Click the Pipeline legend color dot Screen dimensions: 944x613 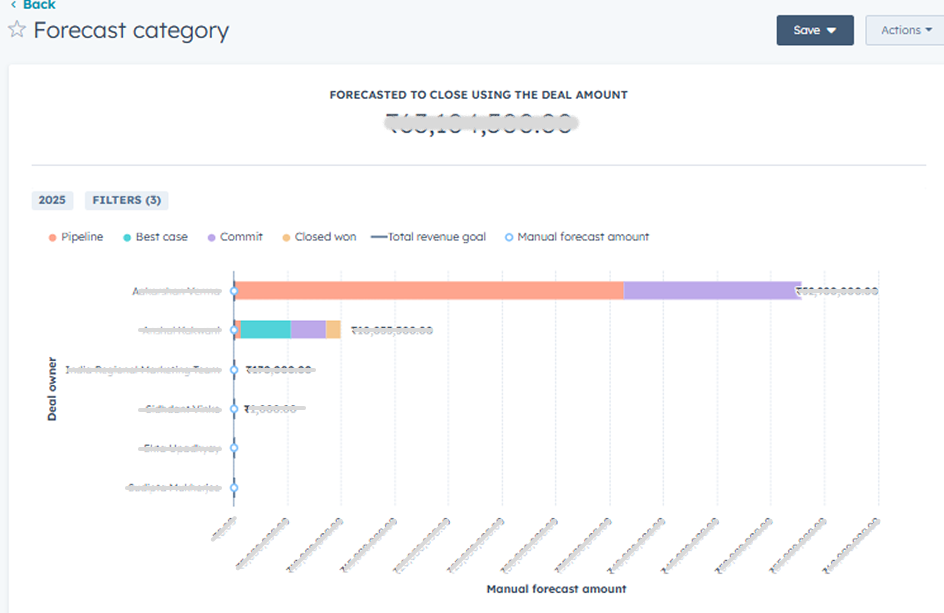51,237
